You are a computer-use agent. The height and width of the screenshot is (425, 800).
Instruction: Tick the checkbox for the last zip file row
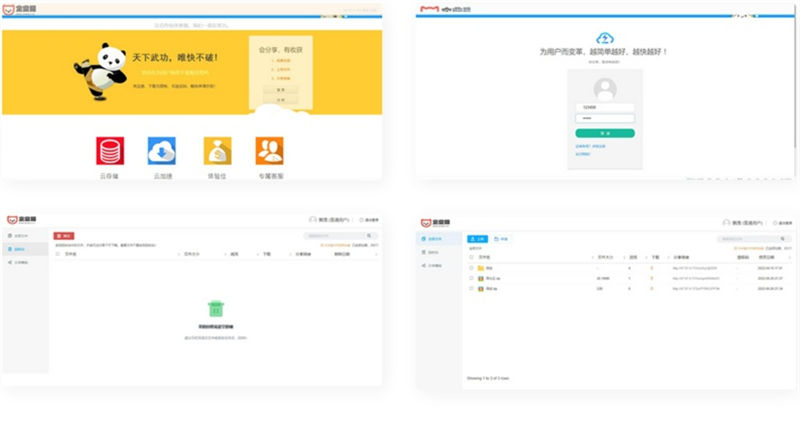coord(471,289)
